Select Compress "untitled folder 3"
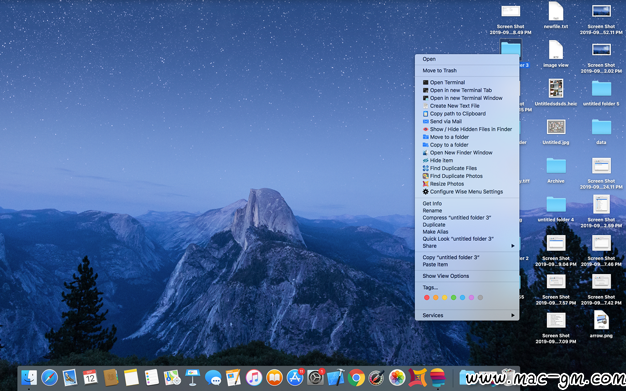Viewport: 626px width, 391px height. point(467,218)
